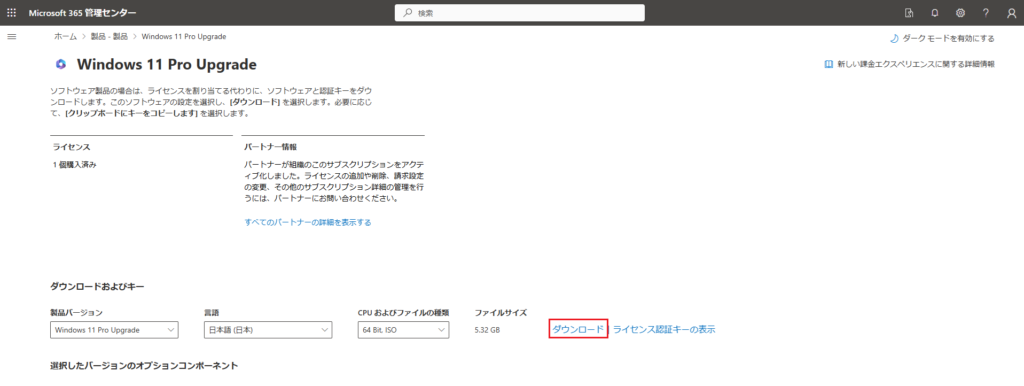Image resolution: width=1024 pixels, height=386 pixels.
Task: Click Windows 11 Pro Upgrade breadcrumb
Action: [184, 37]
